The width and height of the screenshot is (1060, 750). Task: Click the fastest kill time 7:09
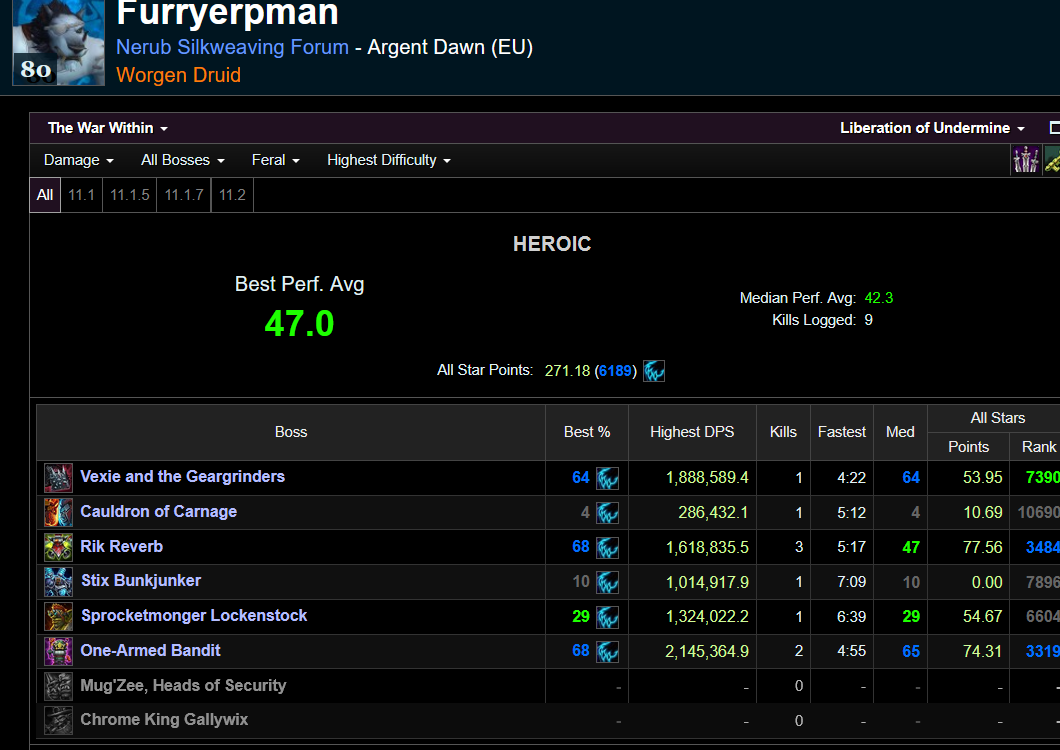[851, 582]
